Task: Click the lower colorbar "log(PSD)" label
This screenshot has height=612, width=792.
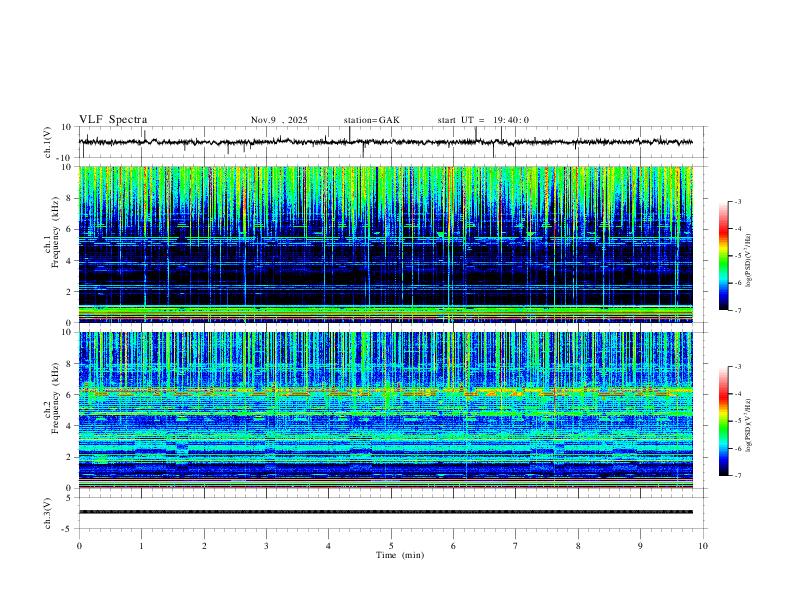Action: 749,426
